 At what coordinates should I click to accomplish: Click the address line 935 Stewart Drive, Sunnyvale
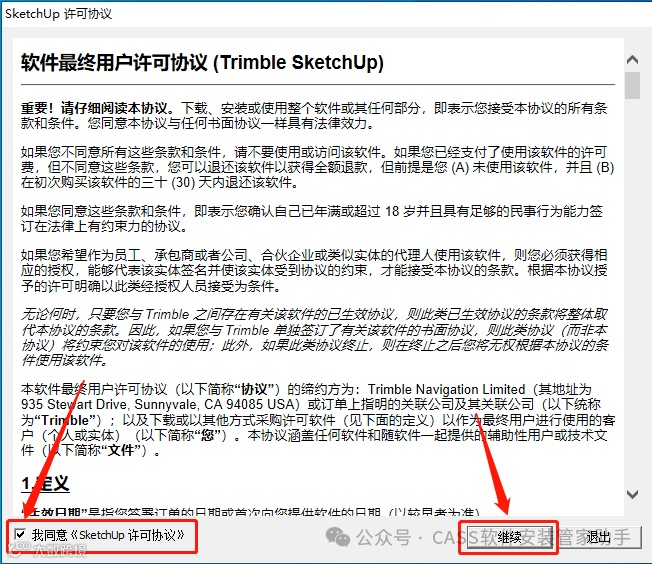pos(161,404)
